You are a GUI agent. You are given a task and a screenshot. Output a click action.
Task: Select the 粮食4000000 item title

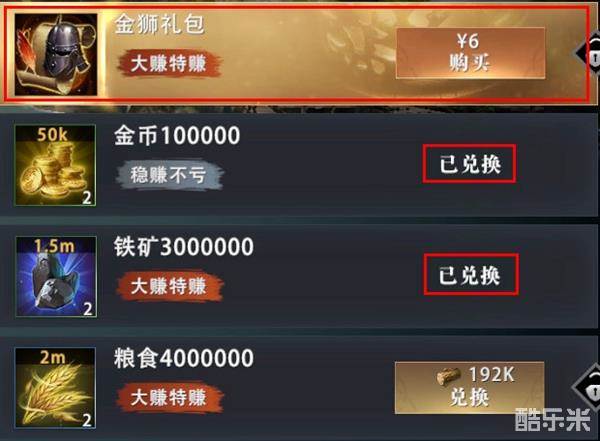point(184,358)
